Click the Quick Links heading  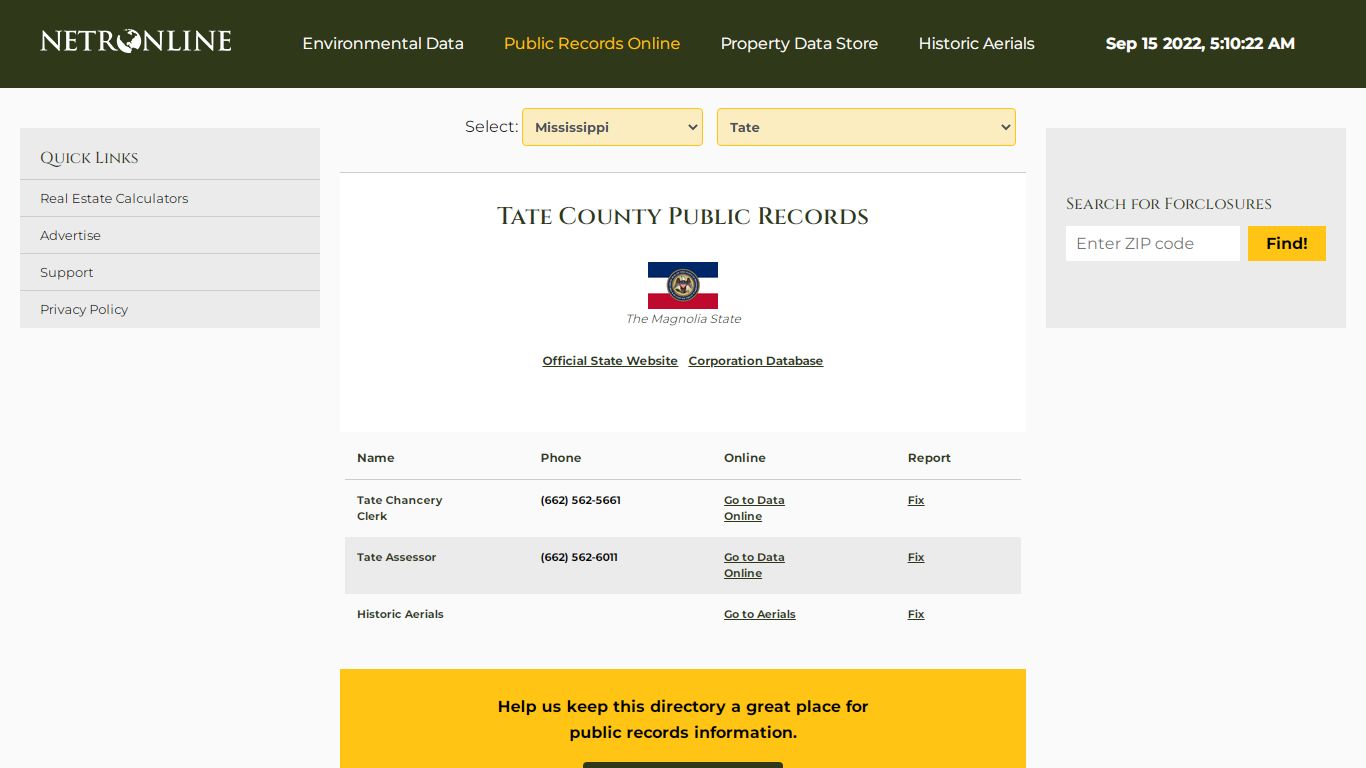tap(89, 158)
